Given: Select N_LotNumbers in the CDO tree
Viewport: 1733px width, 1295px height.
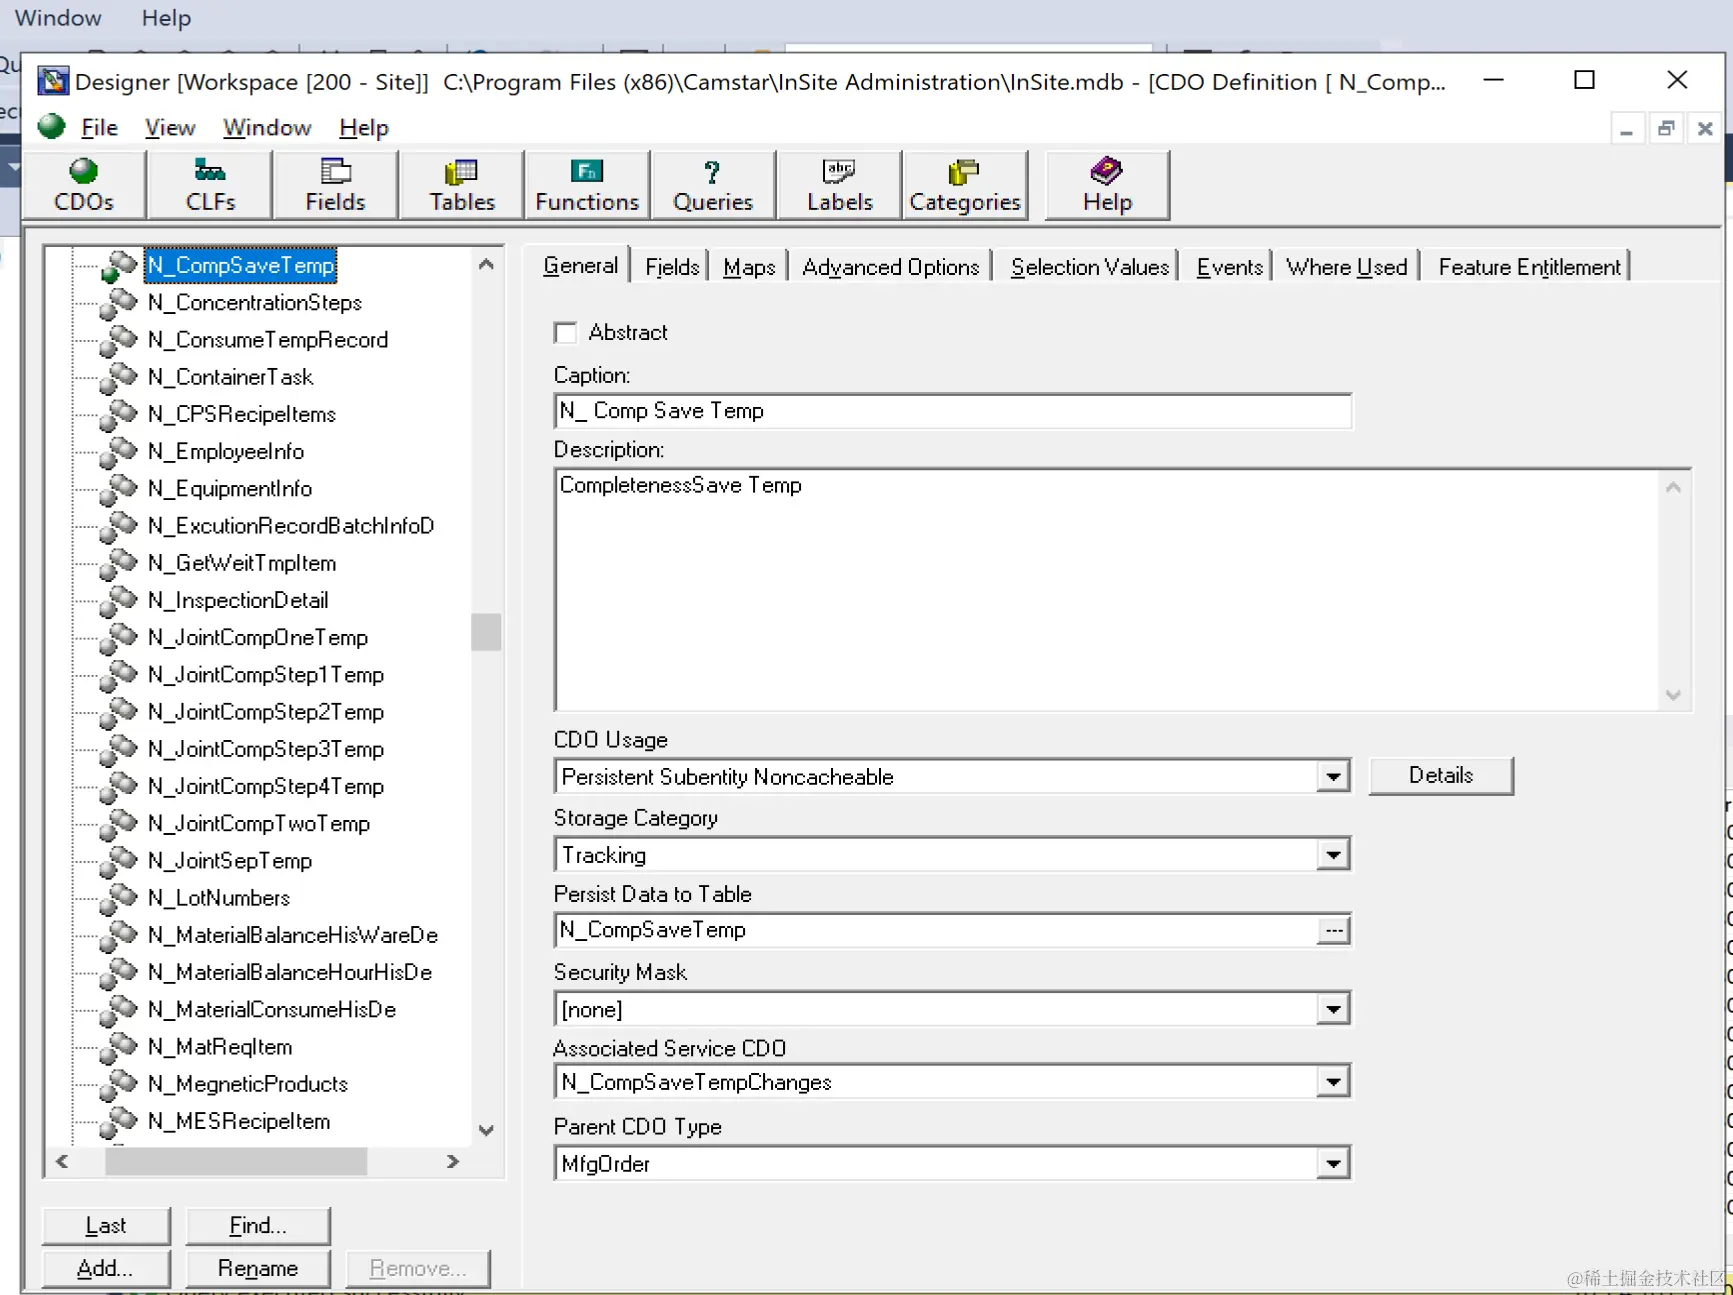Looking at the screenshot, I should coord(218,898).
